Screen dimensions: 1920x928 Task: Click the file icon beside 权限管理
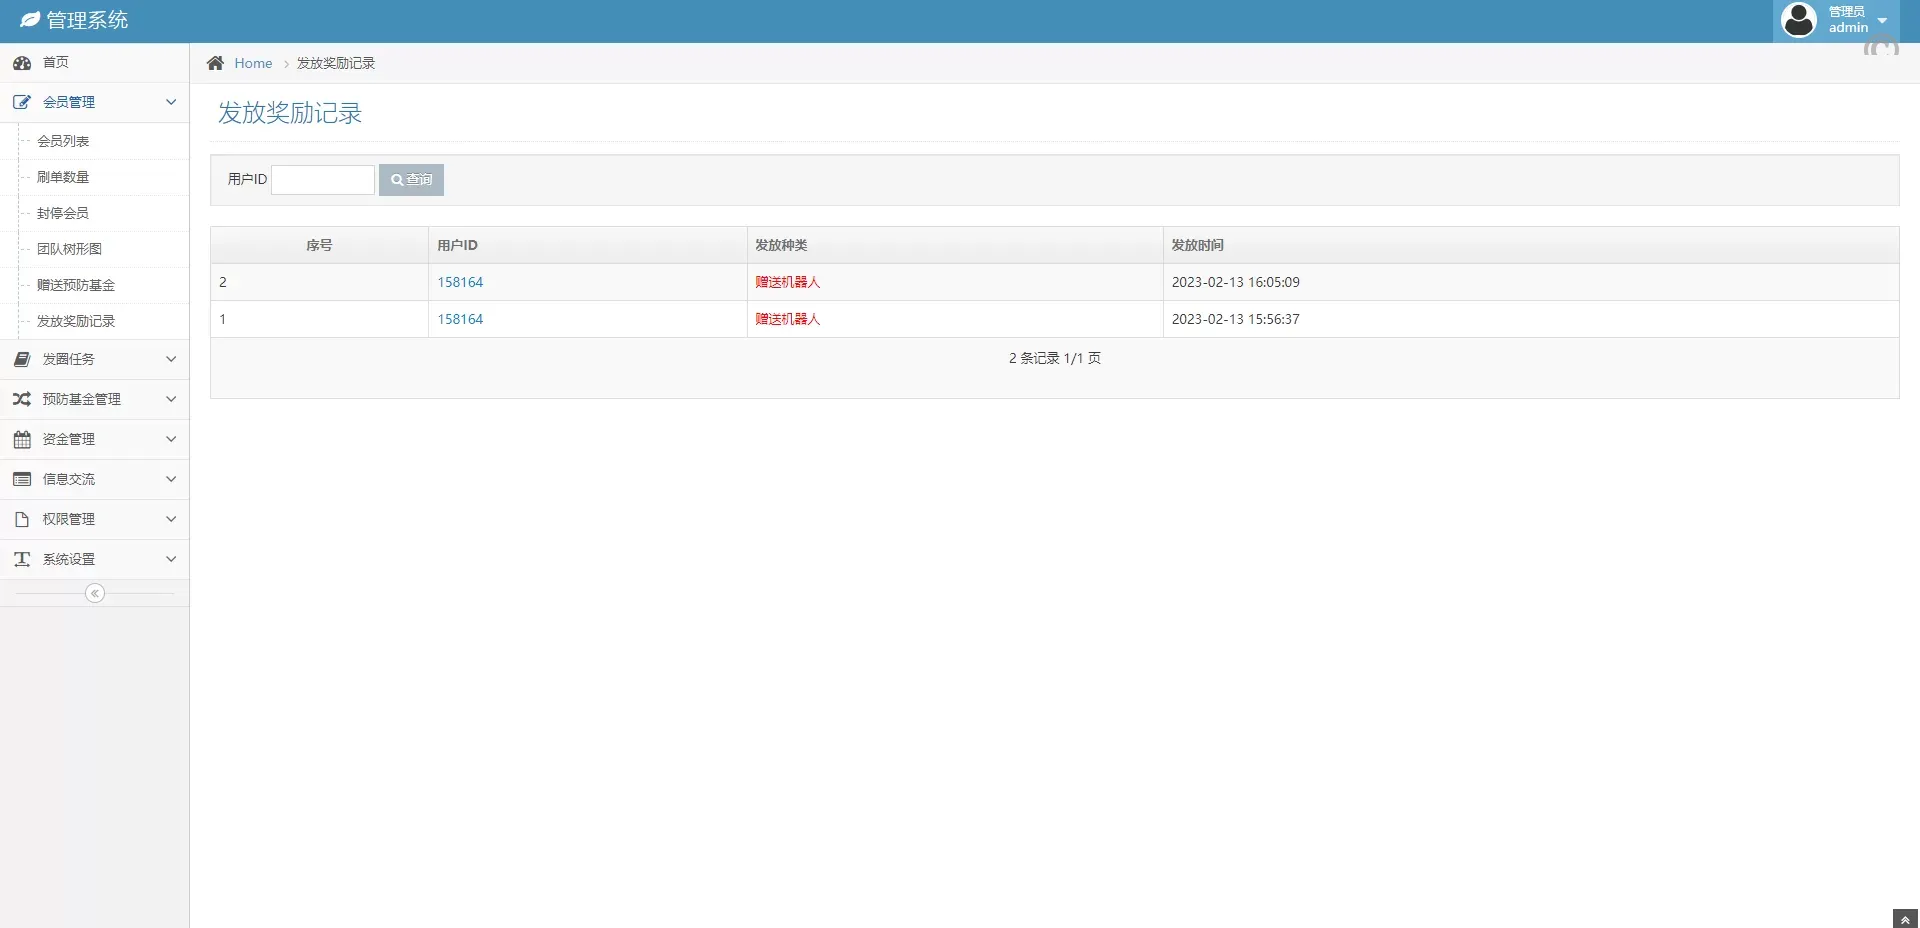22,519
